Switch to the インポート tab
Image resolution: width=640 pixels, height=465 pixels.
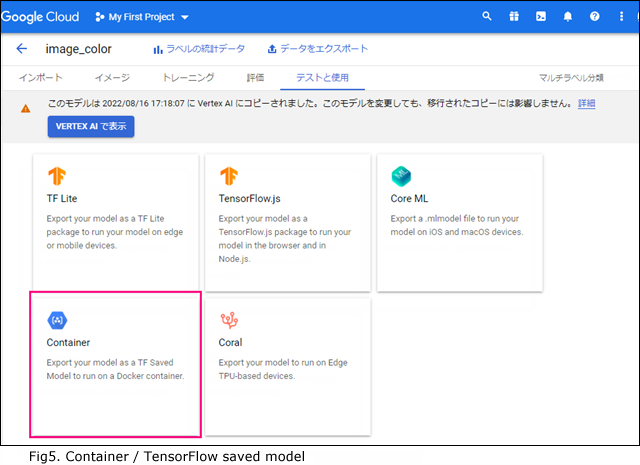pyautogui.click(x=41, y=78)
